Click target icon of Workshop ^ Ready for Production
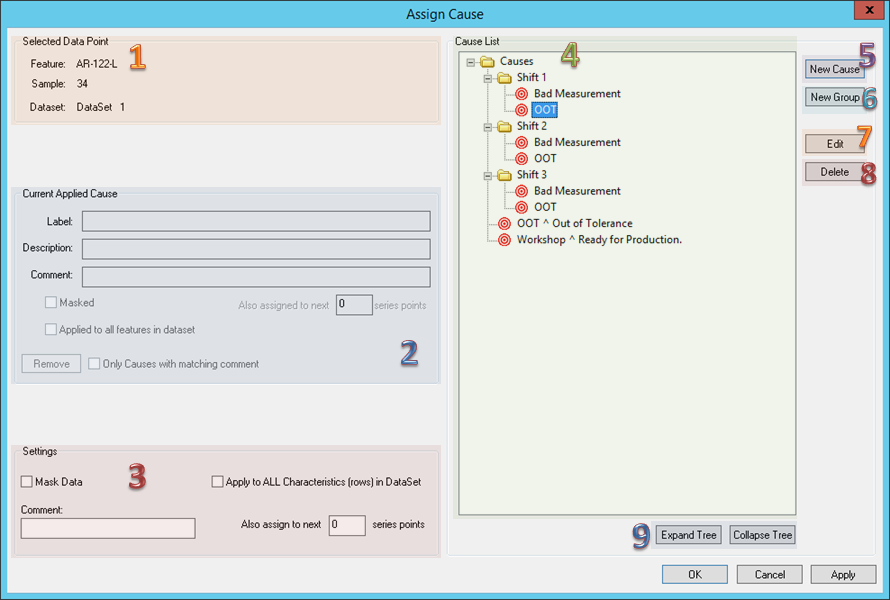 (504, 240)
